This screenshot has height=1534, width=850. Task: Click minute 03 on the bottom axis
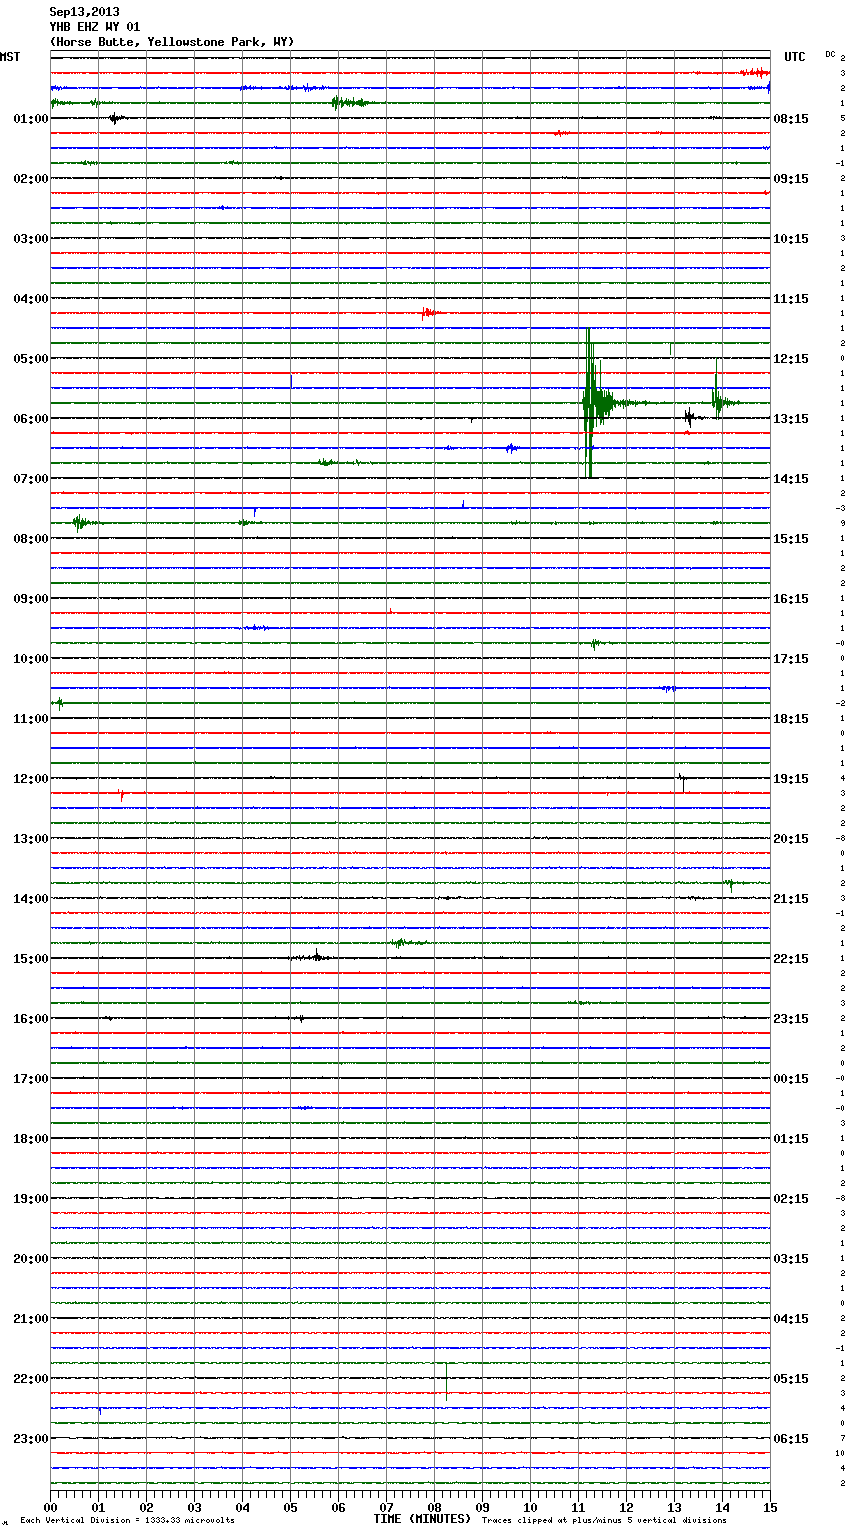tap(194, 1507)
